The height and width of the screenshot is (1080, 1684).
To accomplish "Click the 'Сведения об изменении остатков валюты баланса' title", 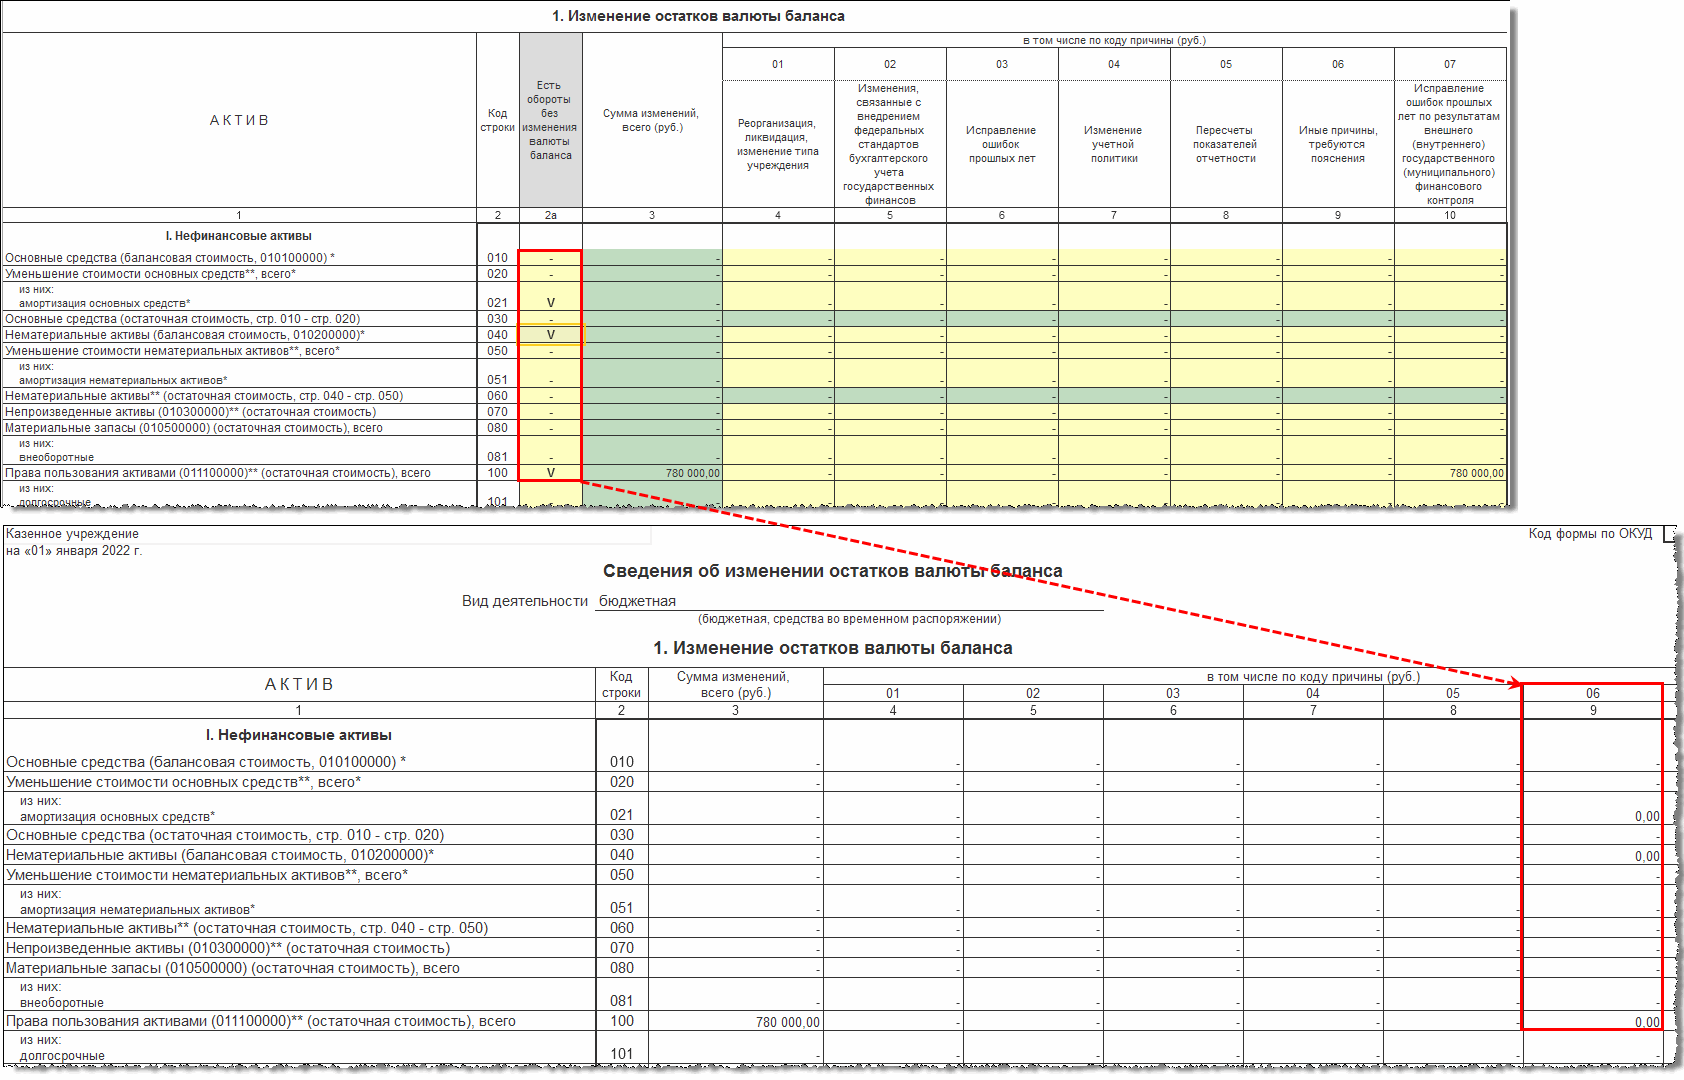I will tap(833, 571).
